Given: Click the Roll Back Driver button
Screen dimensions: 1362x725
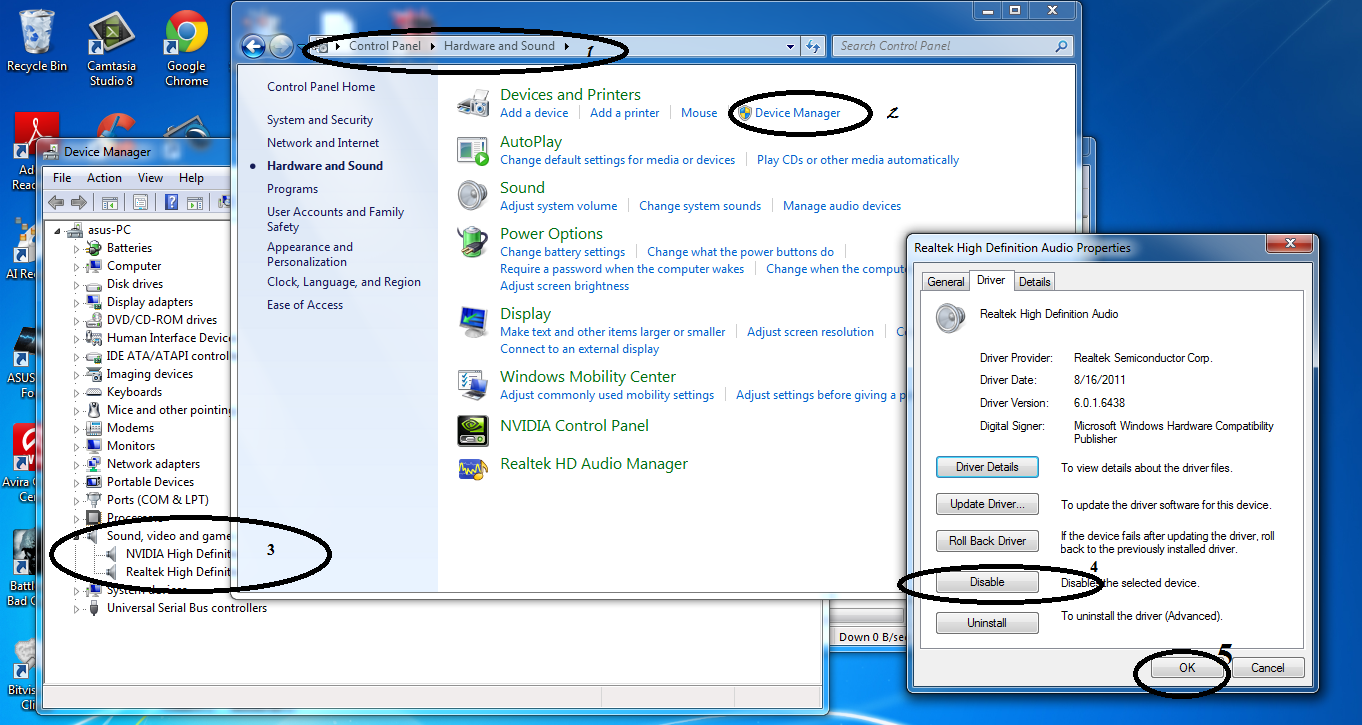Looking at the screenshot, I should pos(987,541).
